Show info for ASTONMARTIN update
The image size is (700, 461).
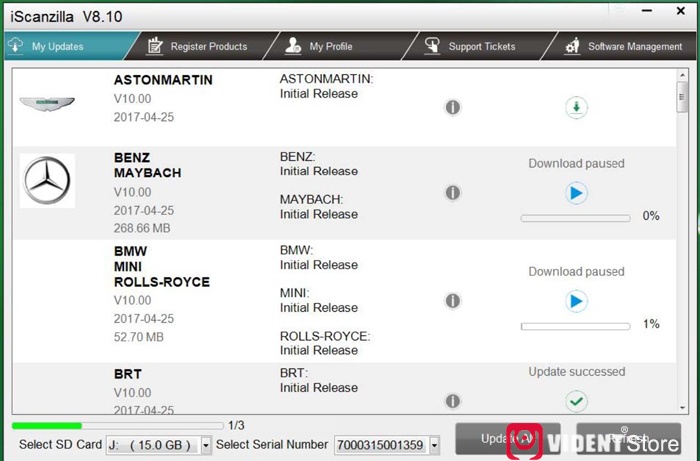(x=453, y=107)
